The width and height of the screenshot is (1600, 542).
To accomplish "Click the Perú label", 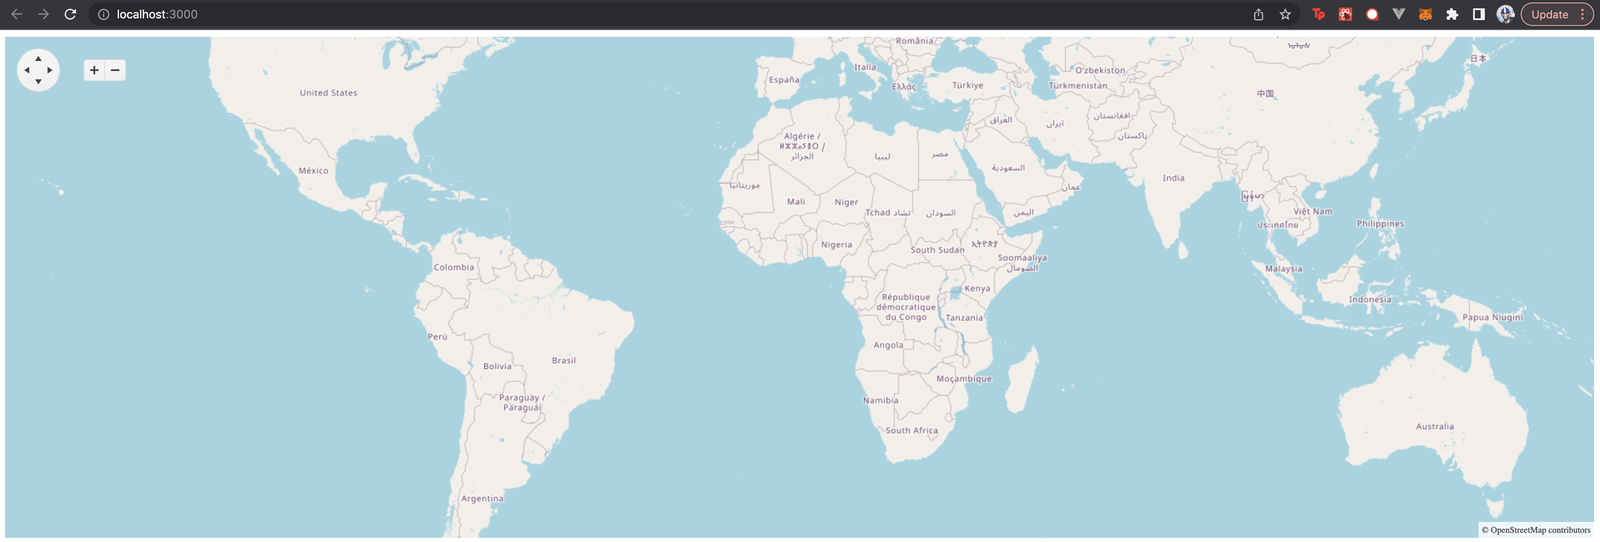I will [x=438, y=336].
